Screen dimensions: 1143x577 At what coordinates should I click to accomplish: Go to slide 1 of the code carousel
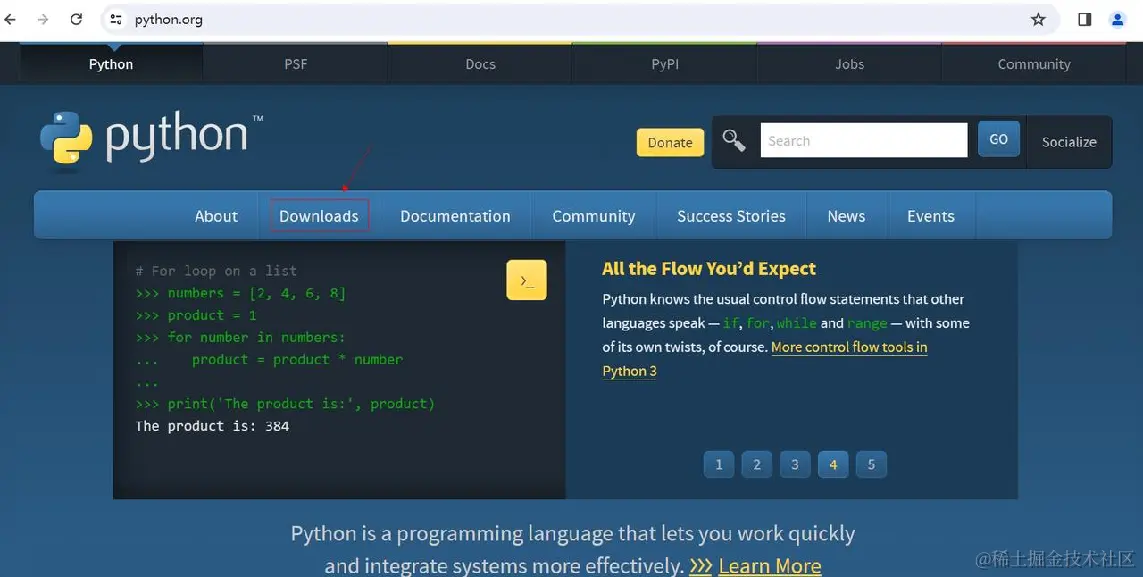click(x=719, y=465)
